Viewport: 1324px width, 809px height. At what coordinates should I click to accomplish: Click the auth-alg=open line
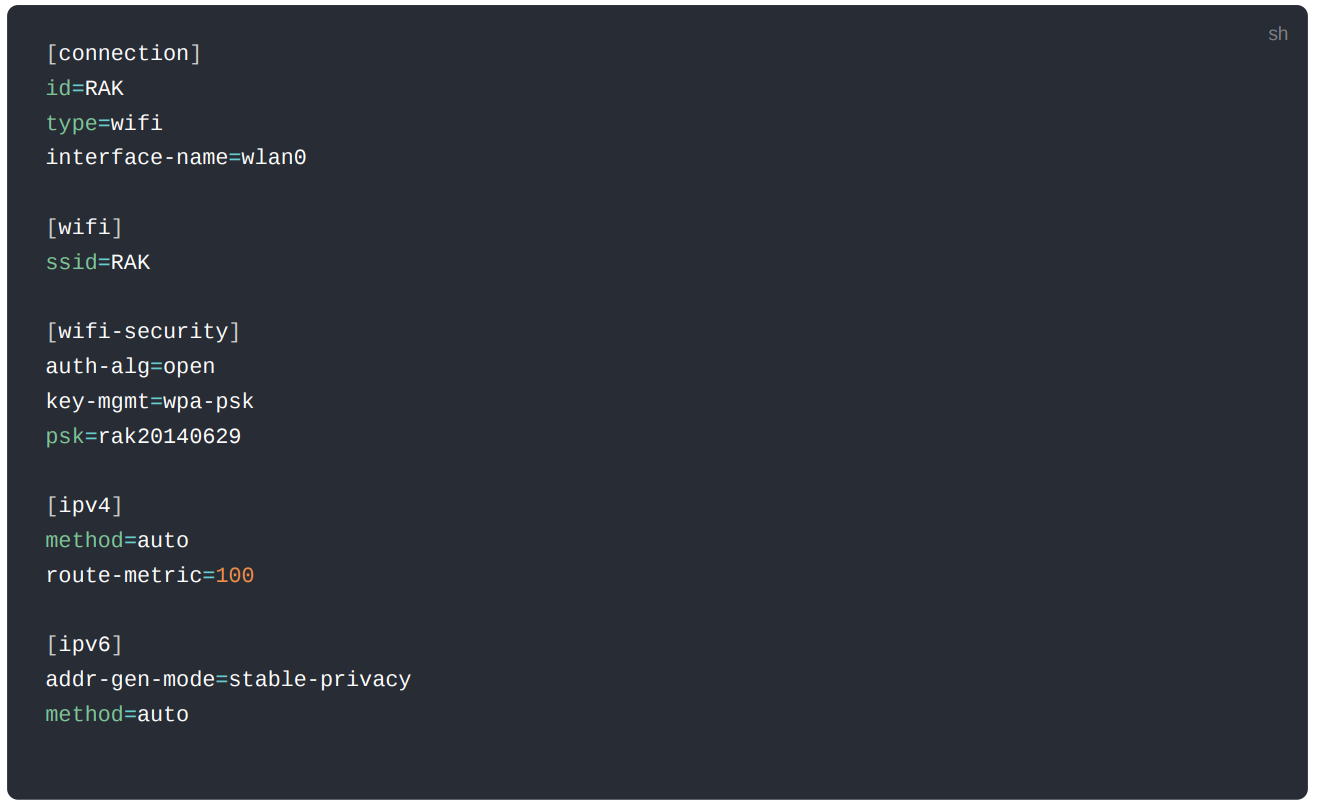(130, 367)
